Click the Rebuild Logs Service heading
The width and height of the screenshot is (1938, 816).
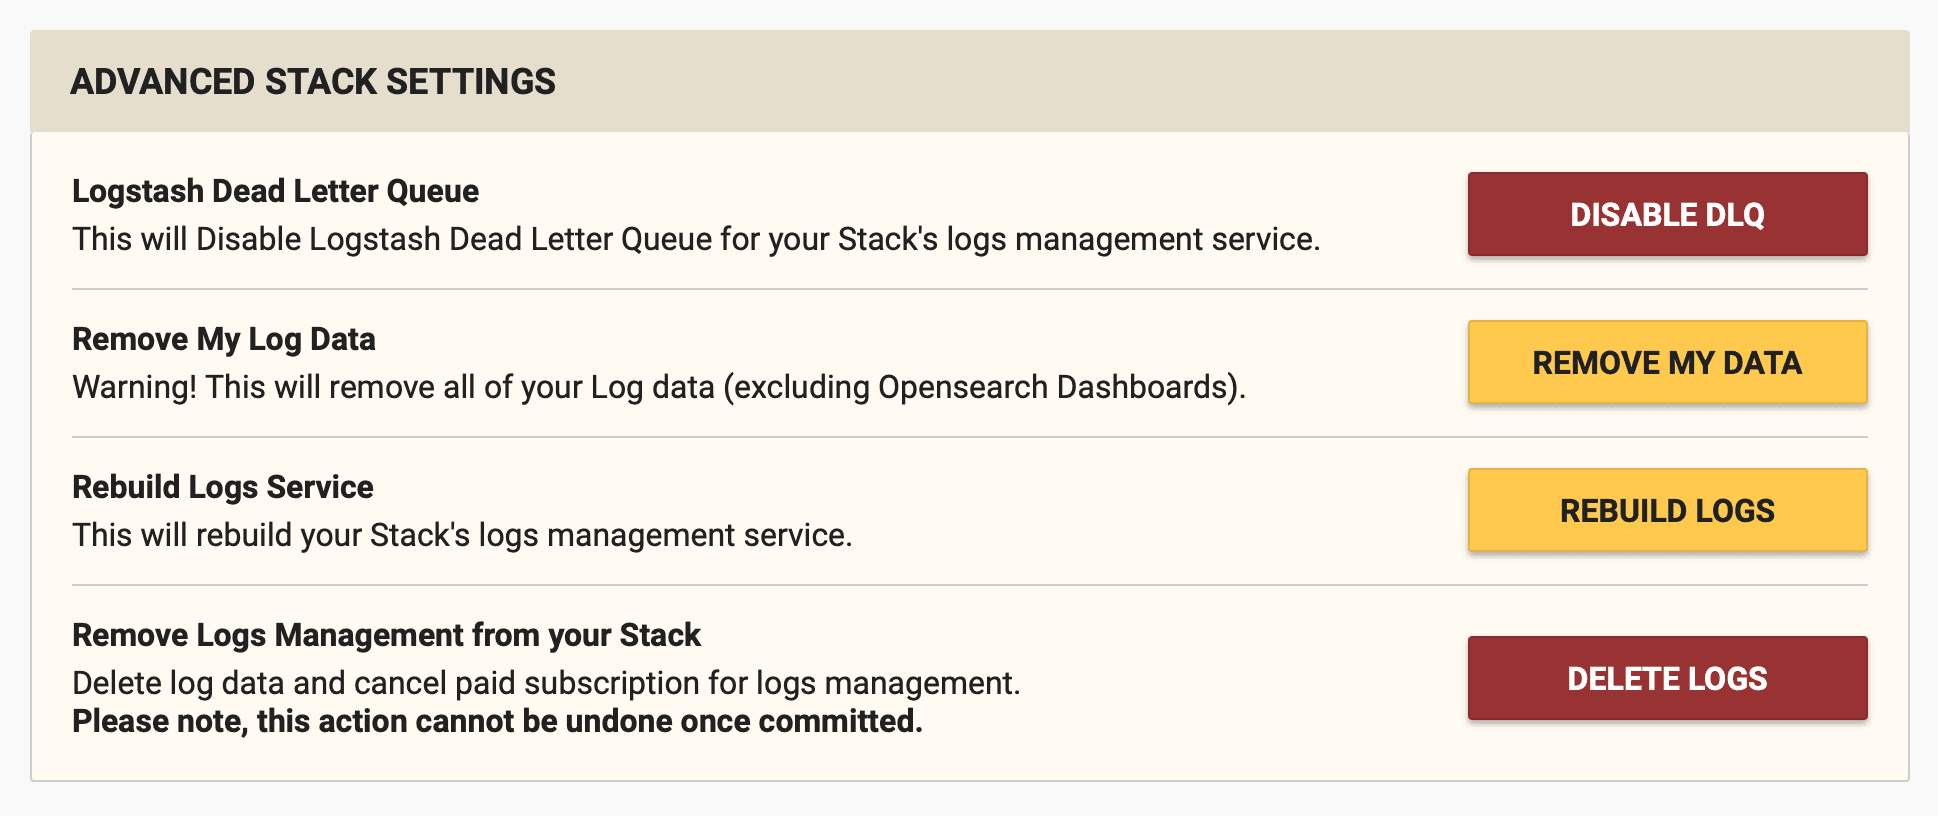[221, 487]
